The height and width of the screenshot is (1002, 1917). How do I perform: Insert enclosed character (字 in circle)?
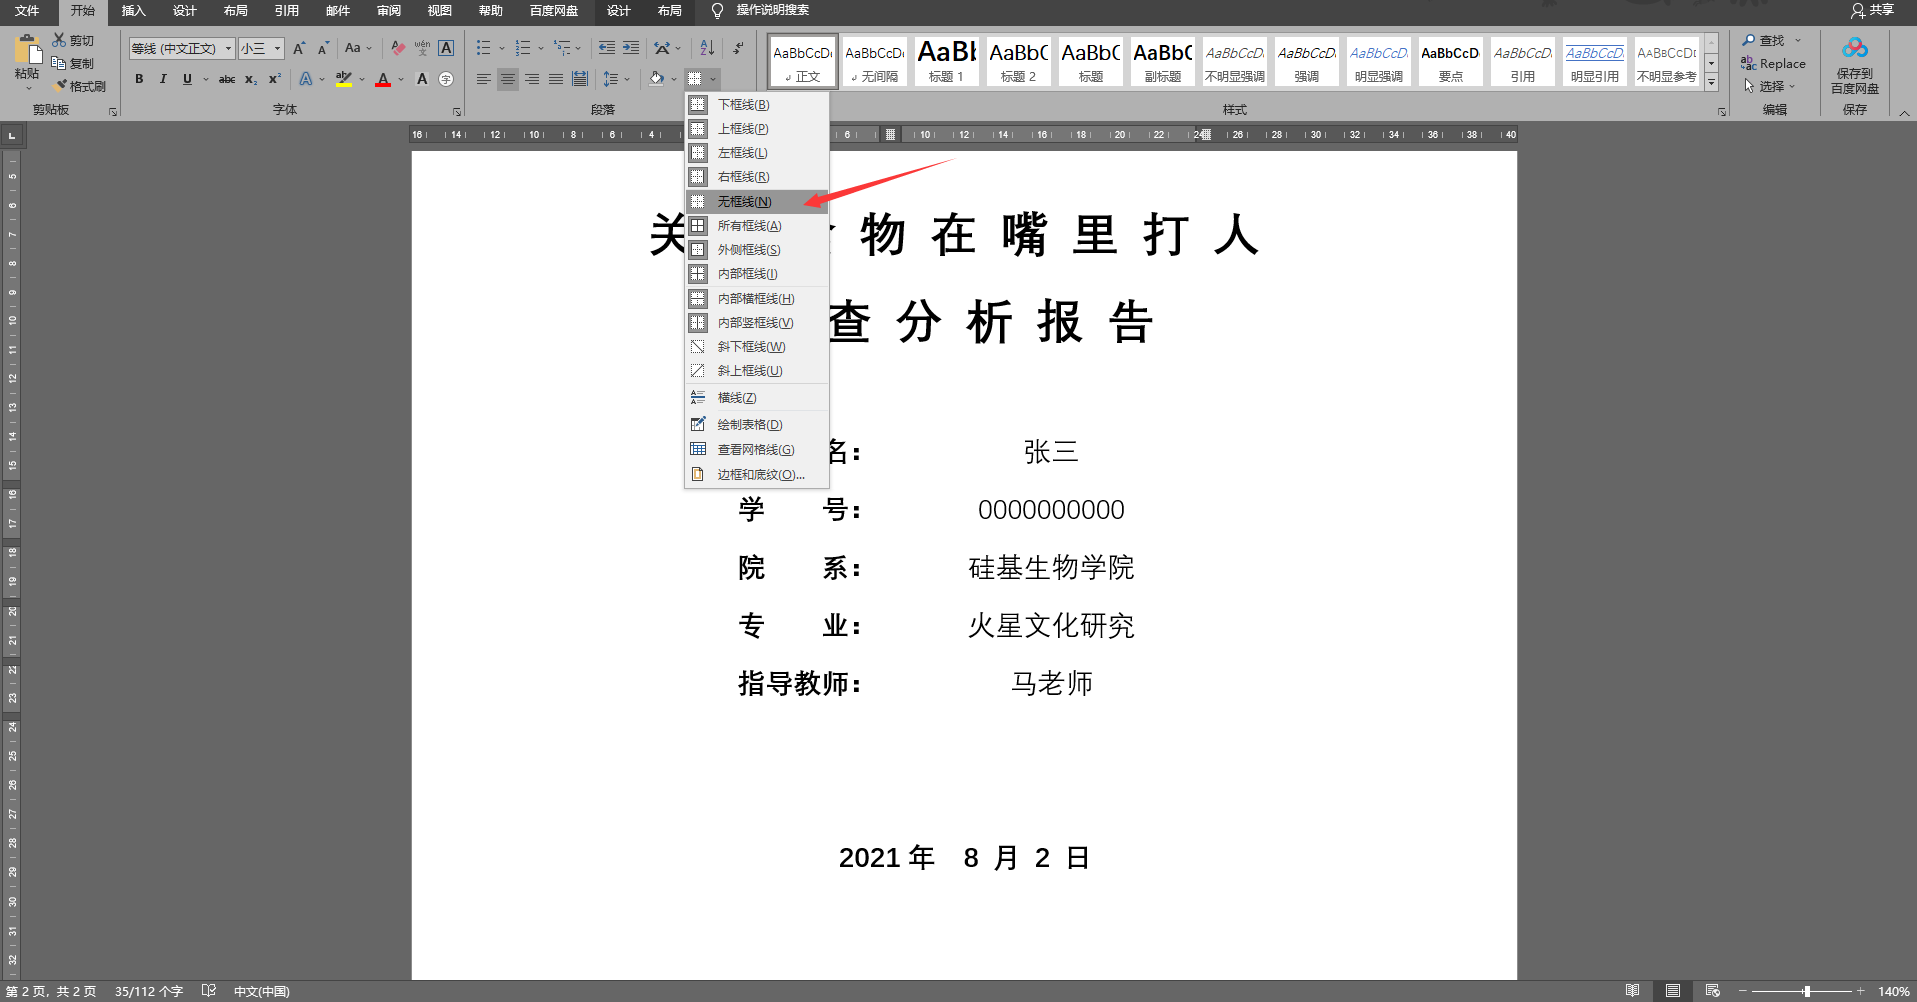pyautogui.click(x=446, y=79)
